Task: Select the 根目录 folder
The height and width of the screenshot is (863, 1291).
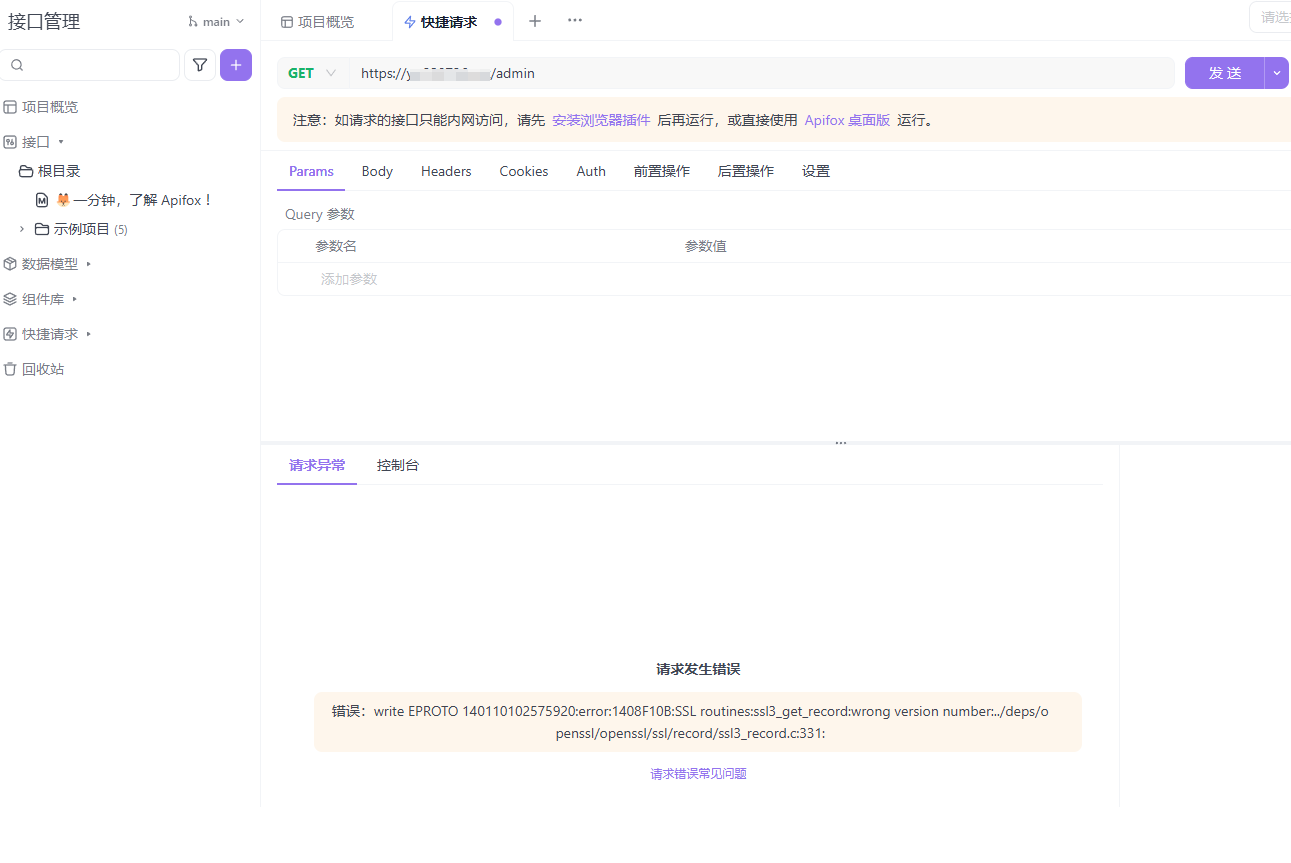Action: (59, 171)
